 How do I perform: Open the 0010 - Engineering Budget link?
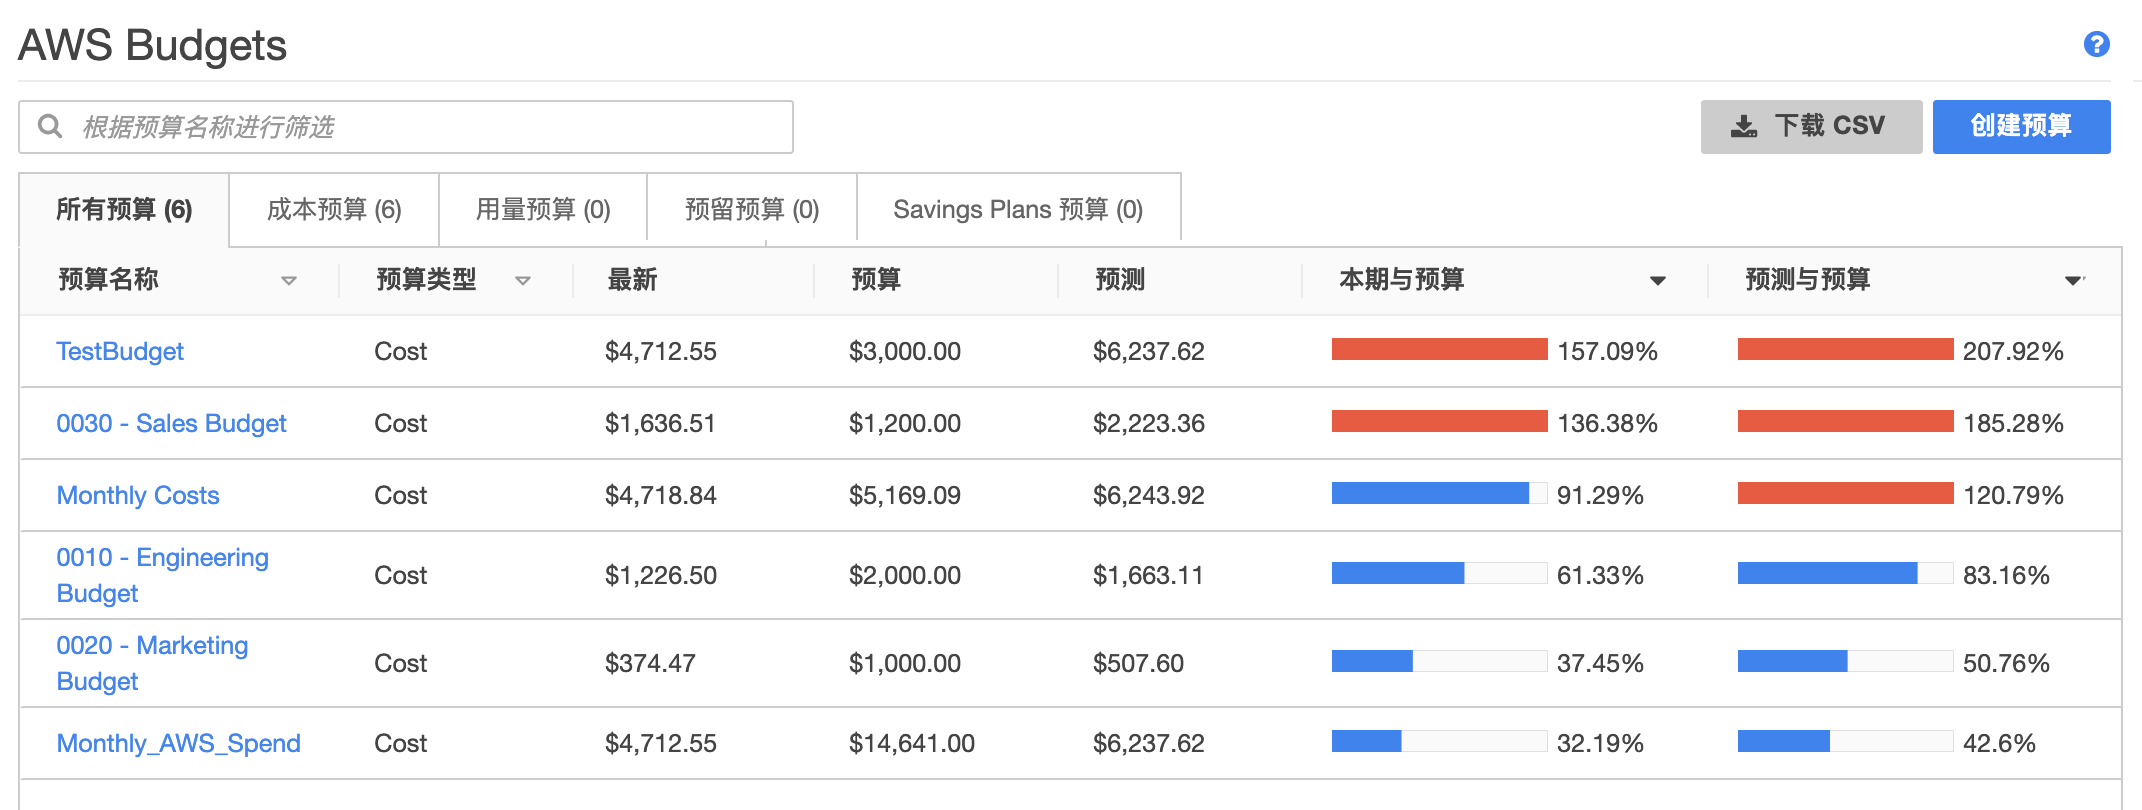tap(162, 575)
